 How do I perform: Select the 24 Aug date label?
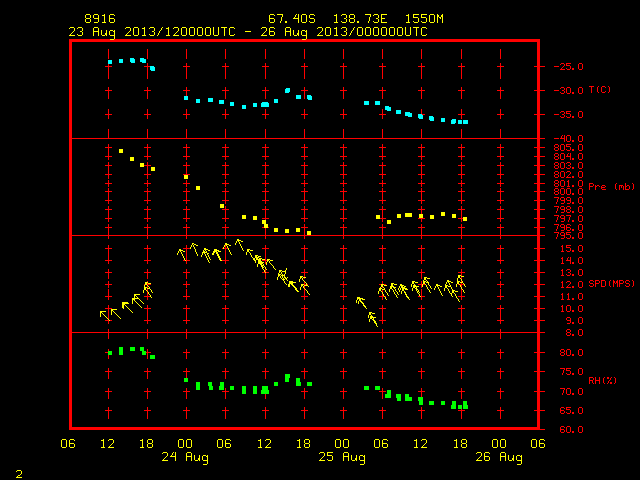pyautogui.click(x=185, y=457)
